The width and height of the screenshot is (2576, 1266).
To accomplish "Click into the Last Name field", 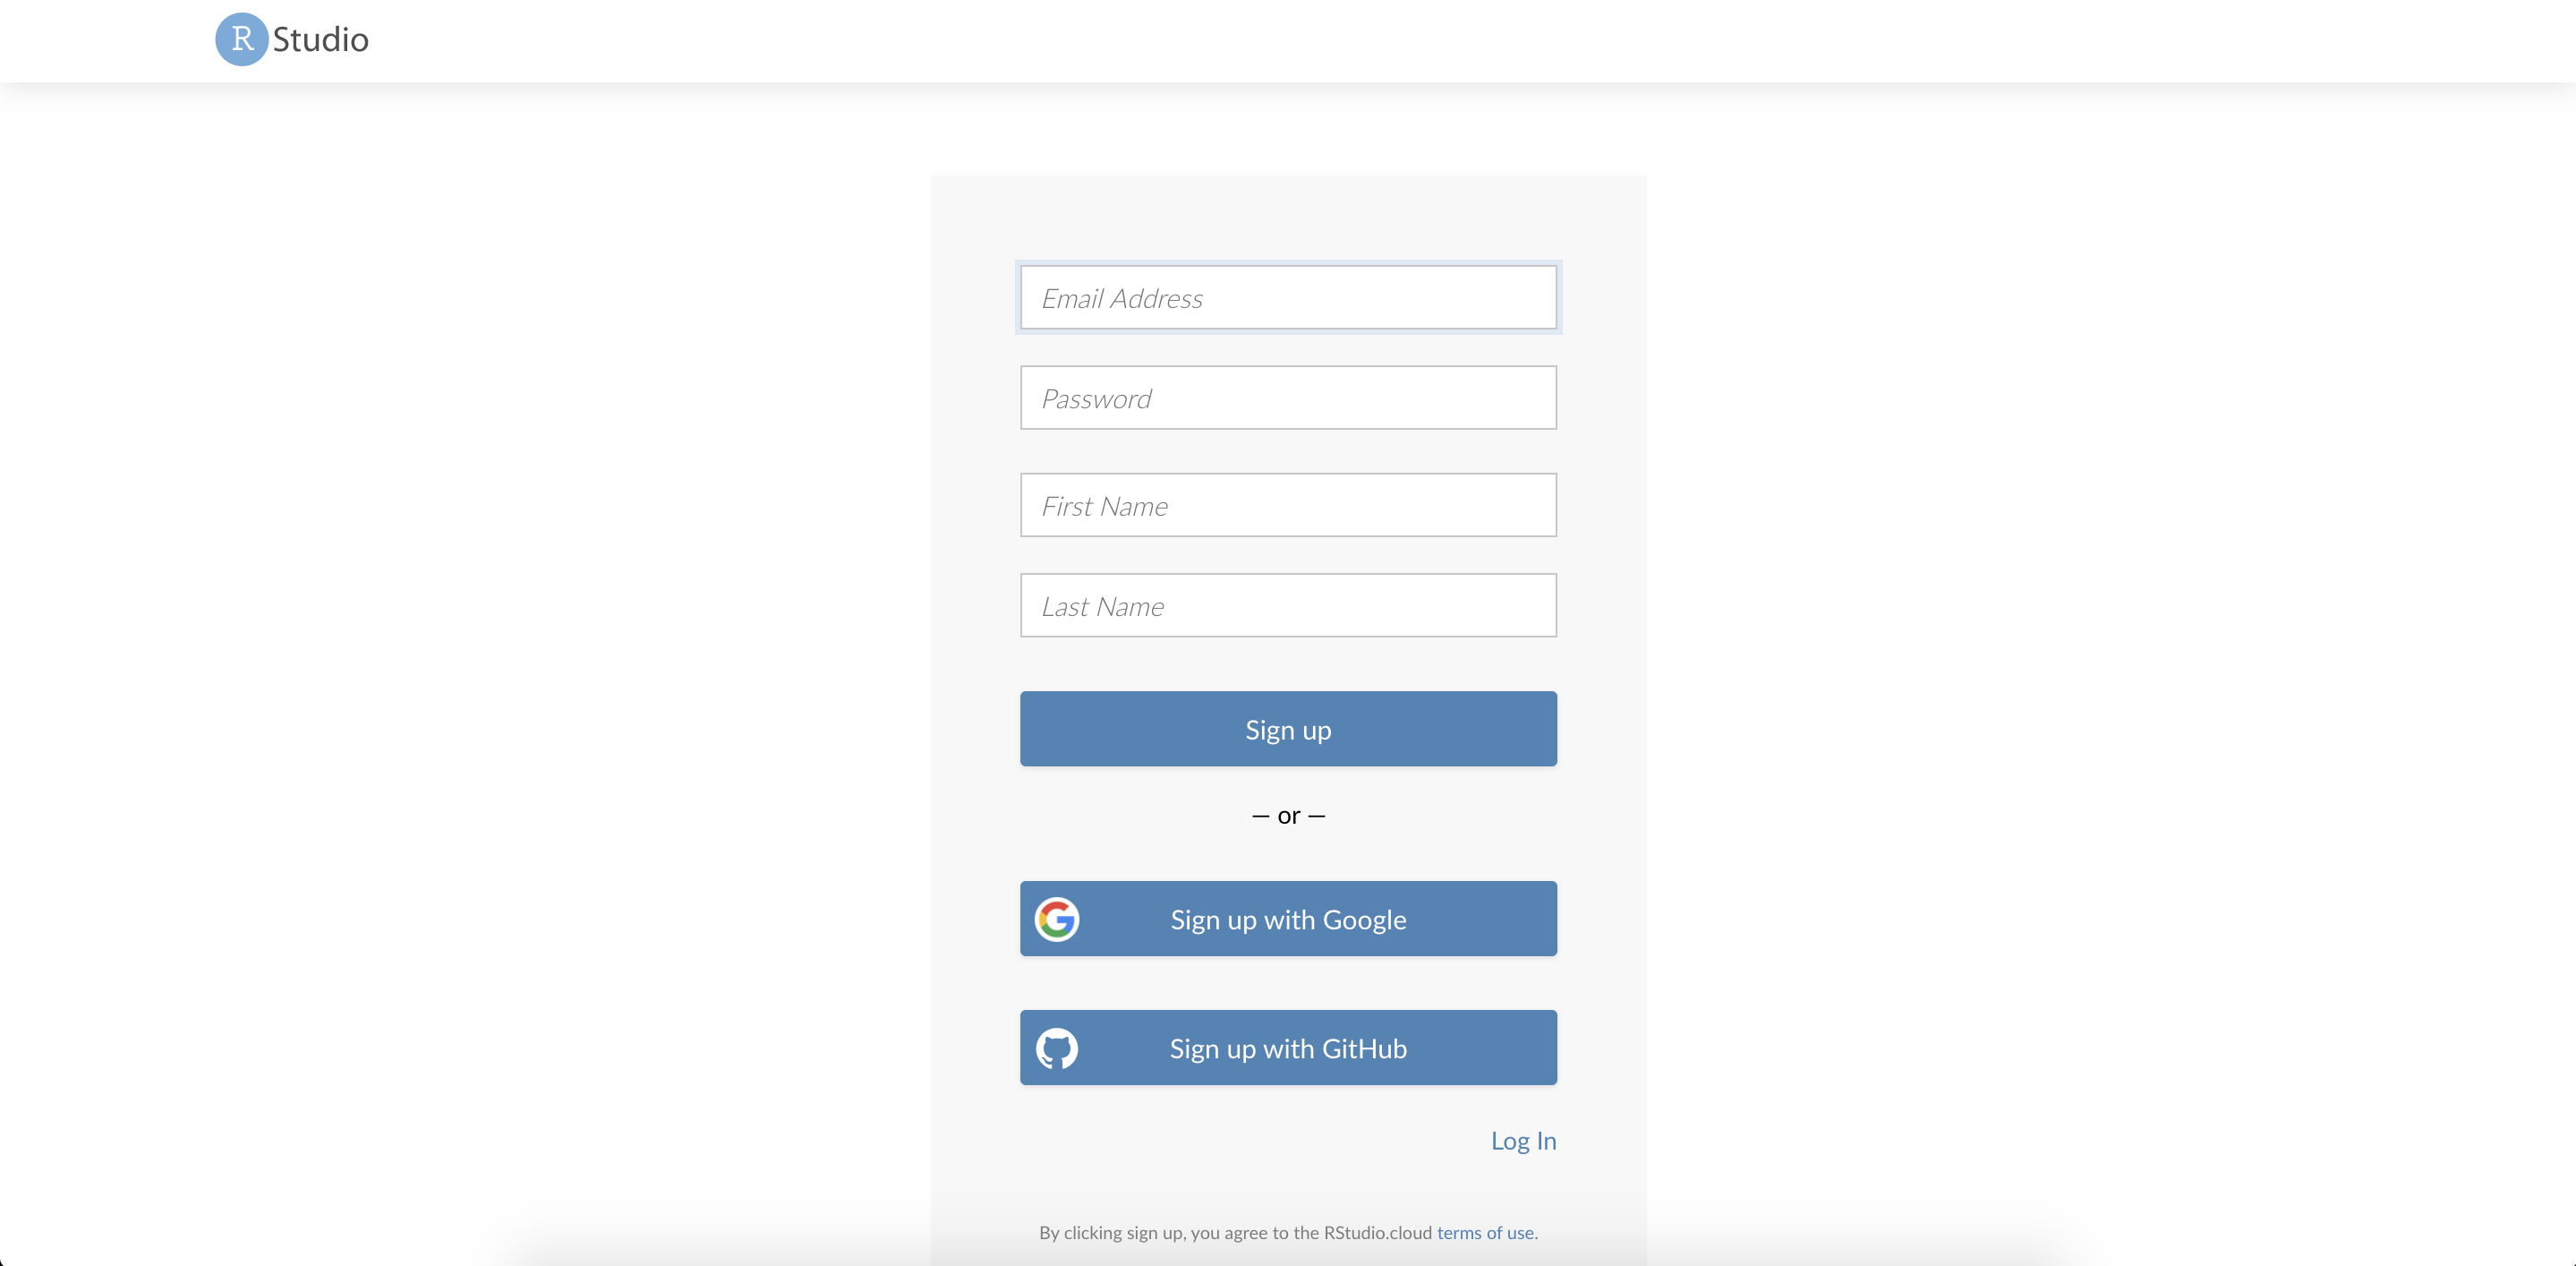I will 1288,606.
